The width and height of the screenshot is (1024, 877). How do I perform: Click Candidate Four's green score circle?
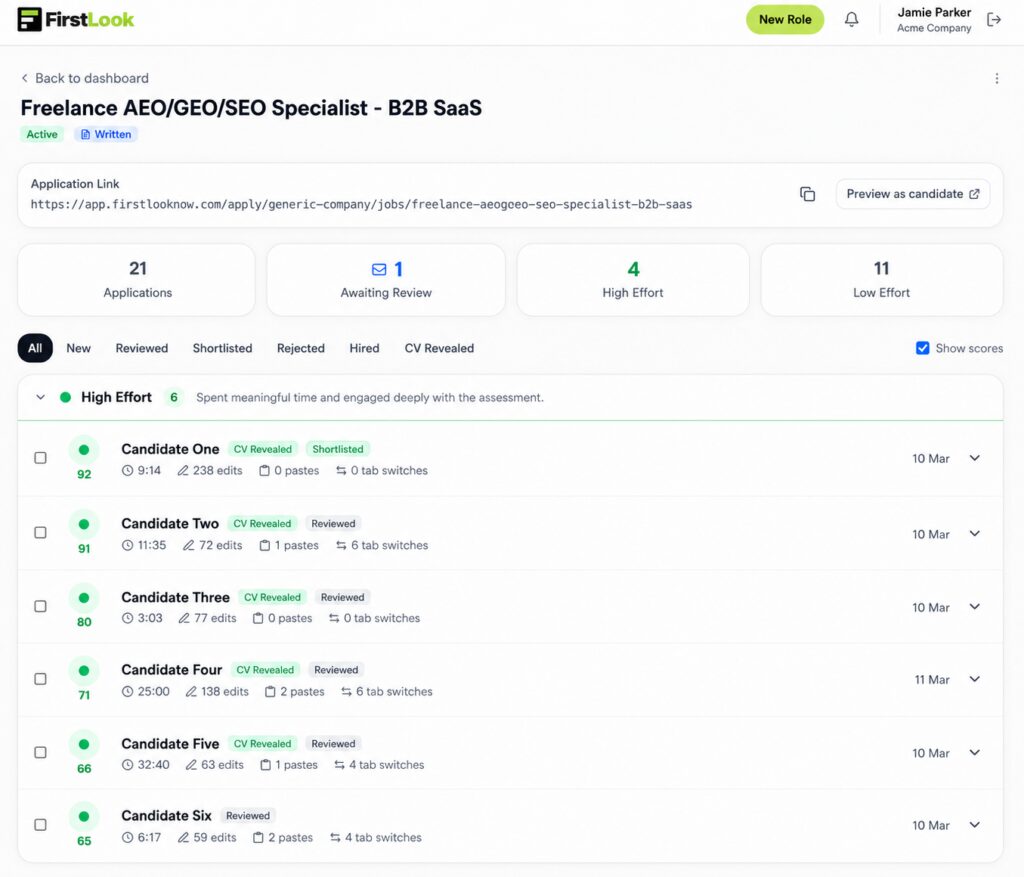84,671
